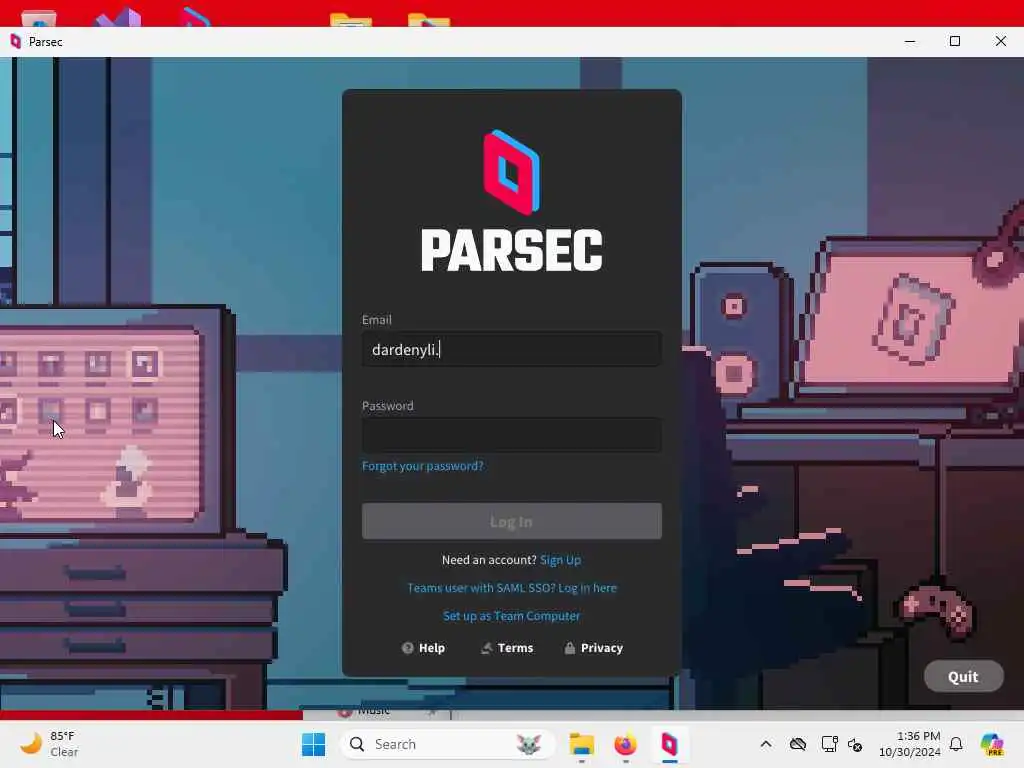Maximize the Parsec window
The image size is (1024, 768).
click(955, 42)
